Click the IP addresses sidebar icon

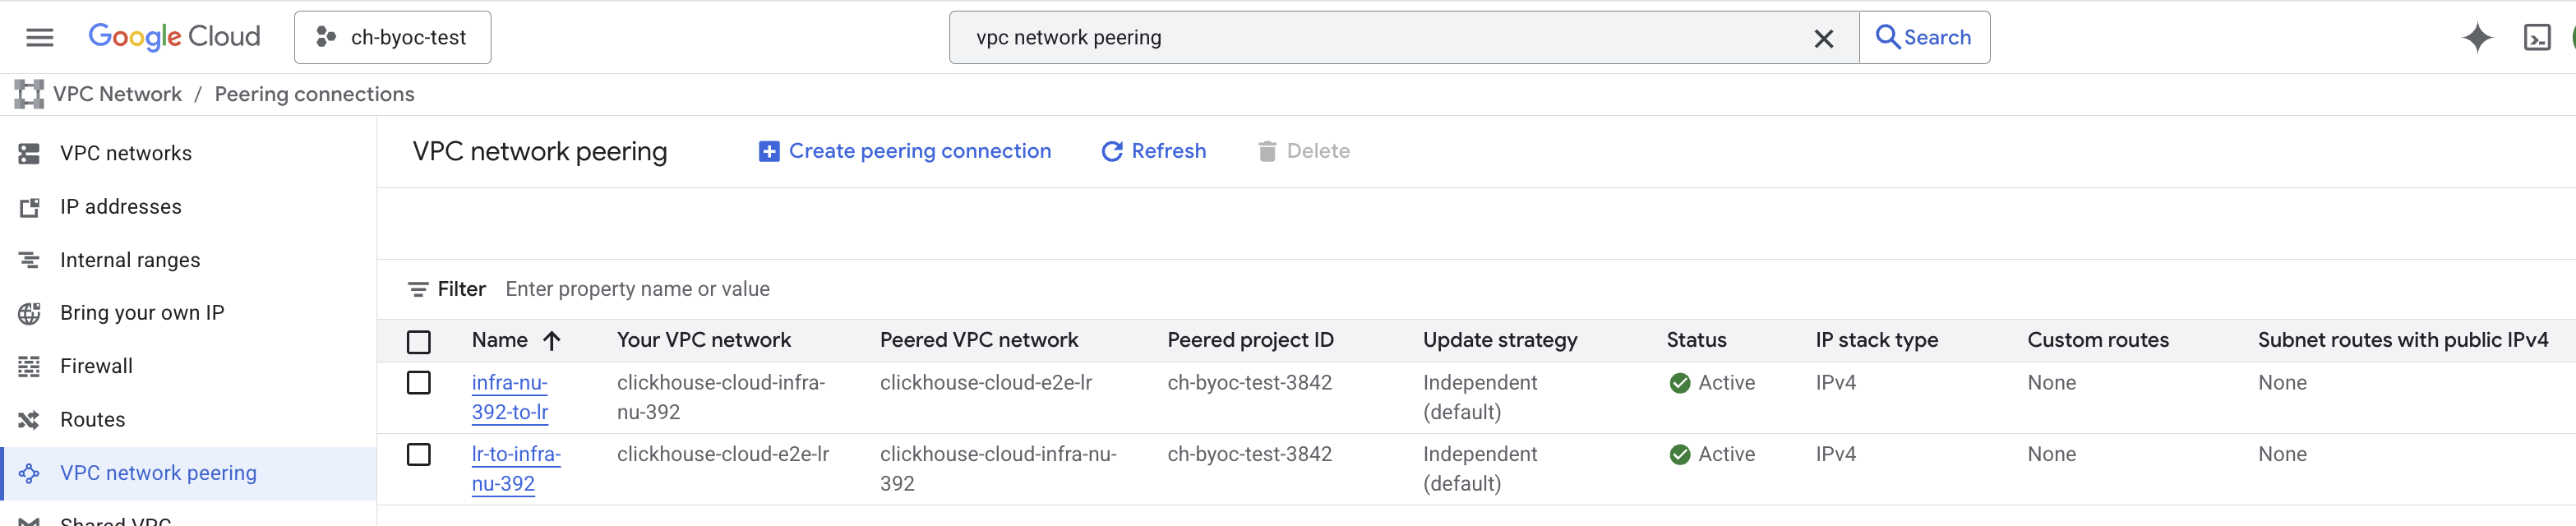[29, 206]
